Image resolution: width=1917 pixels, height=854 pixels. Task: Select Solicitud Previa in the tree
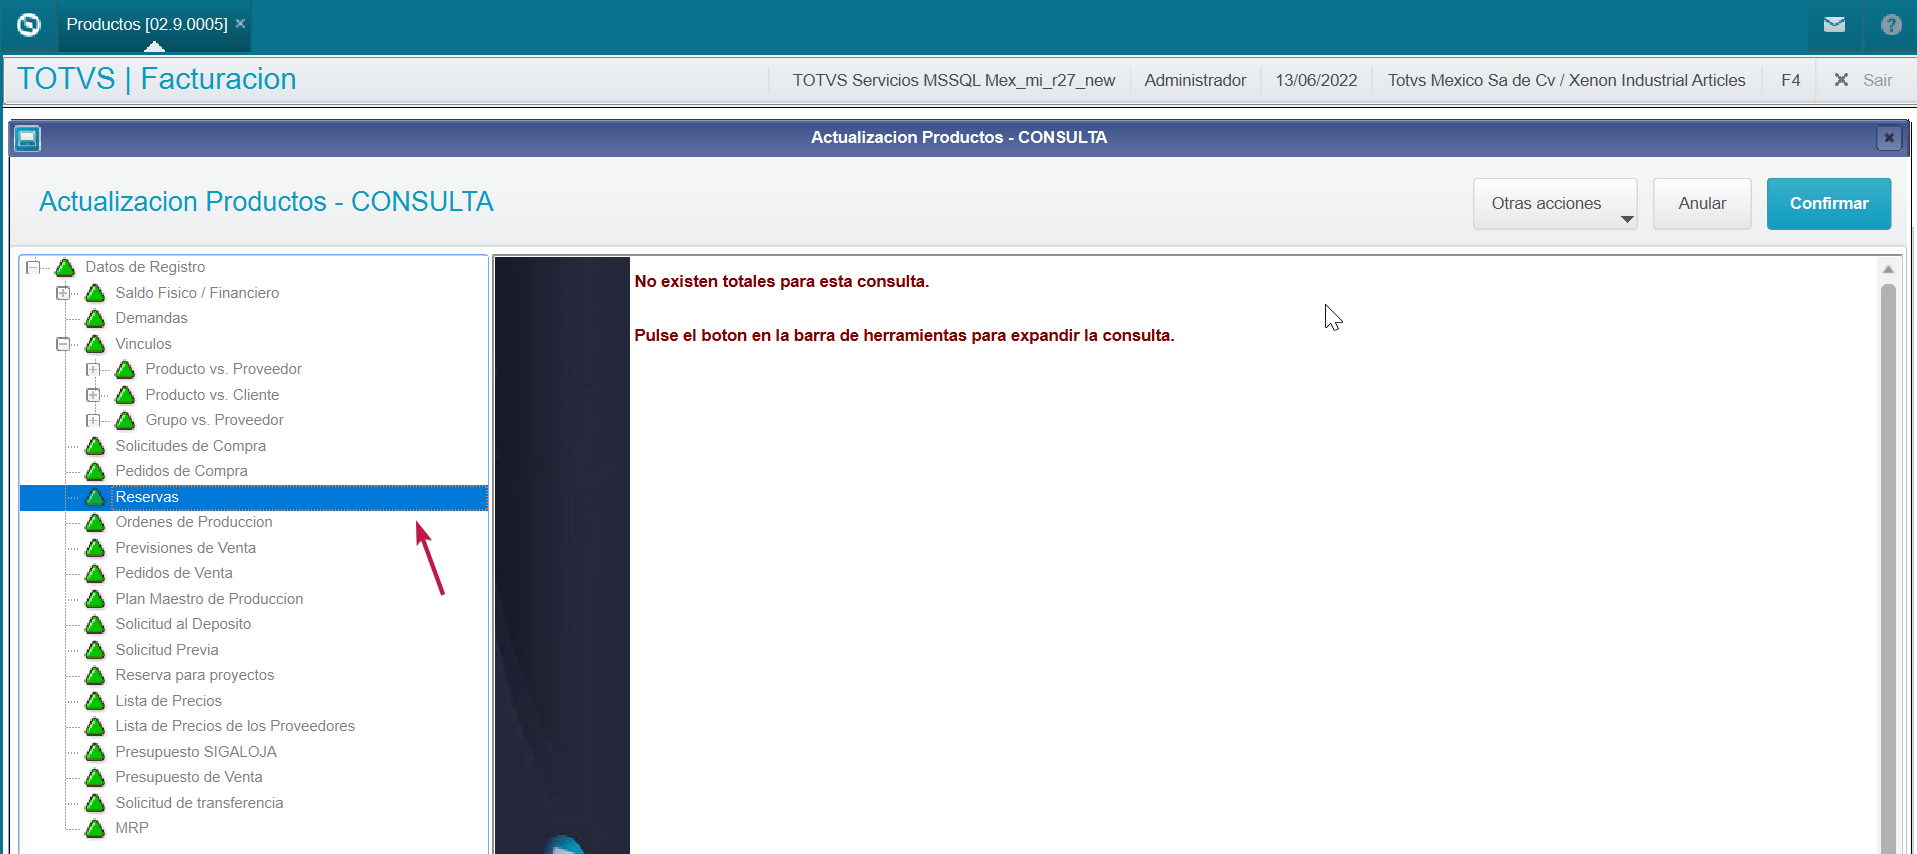click(166, 650)
